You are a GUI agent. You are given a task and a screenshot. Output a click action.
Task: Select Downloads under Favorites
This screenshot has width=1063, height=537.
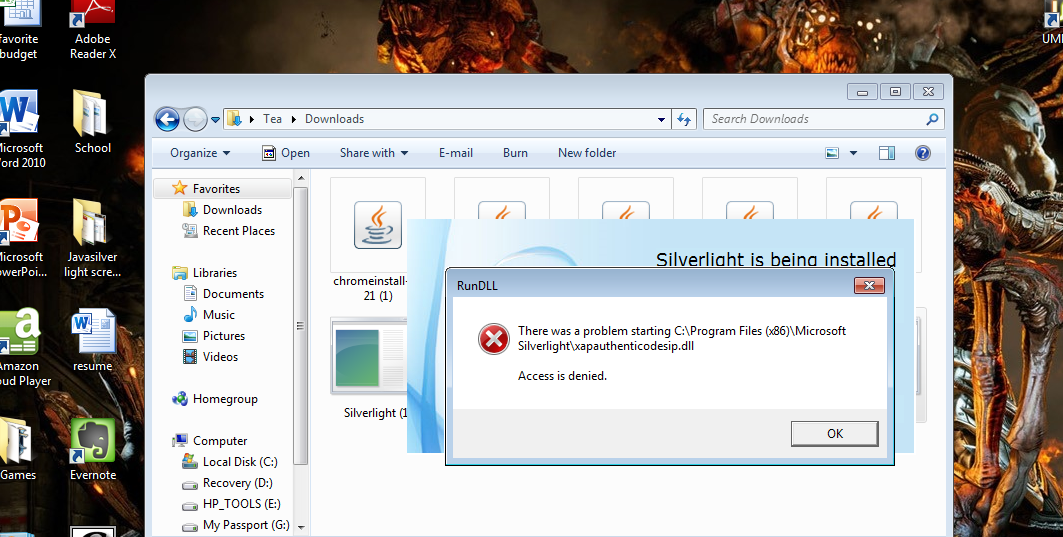click(x=232, y=210)
